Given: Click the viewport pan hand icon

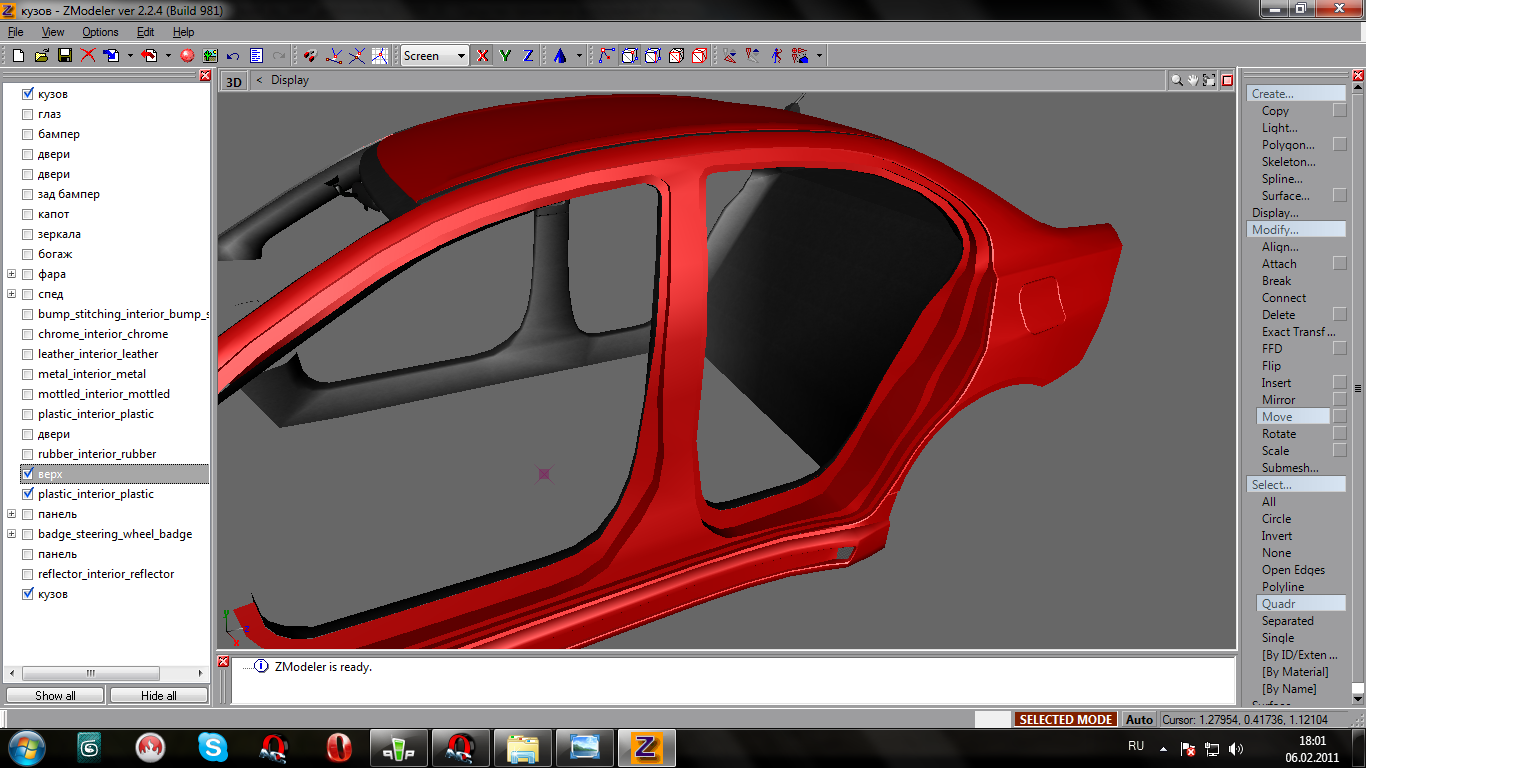Looking at the screenshot, I should click(x=1193, y=80).
